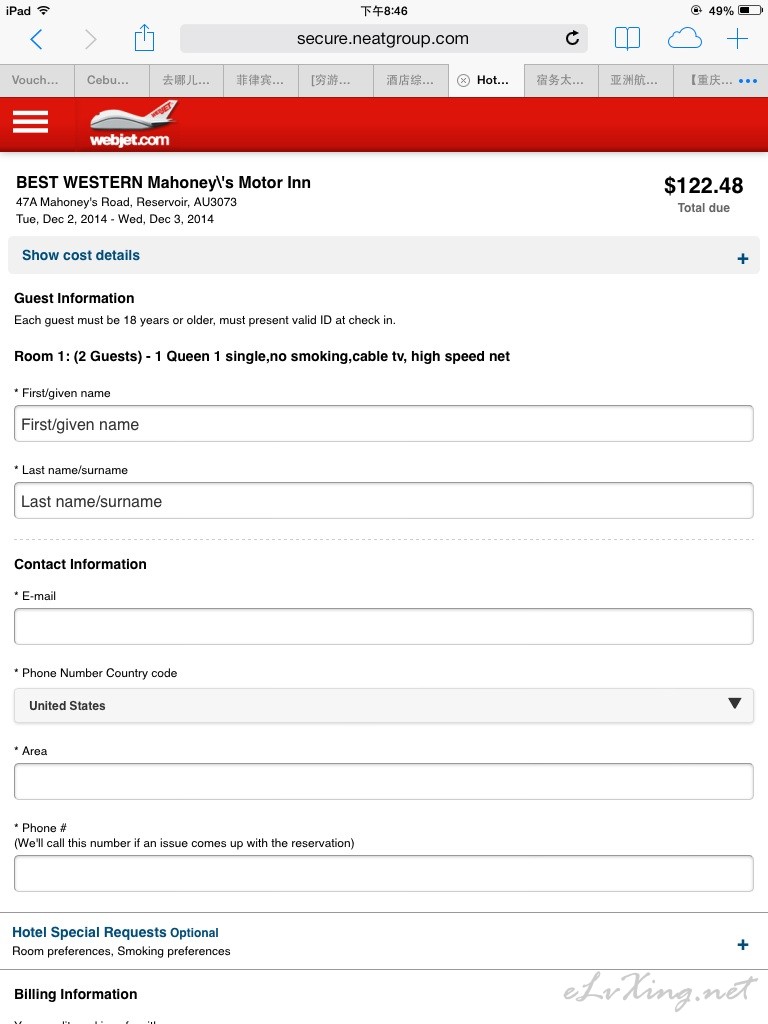The image size is (768, 1024).
Task: Focus the Last name/surname field
Action: [383, 501]
